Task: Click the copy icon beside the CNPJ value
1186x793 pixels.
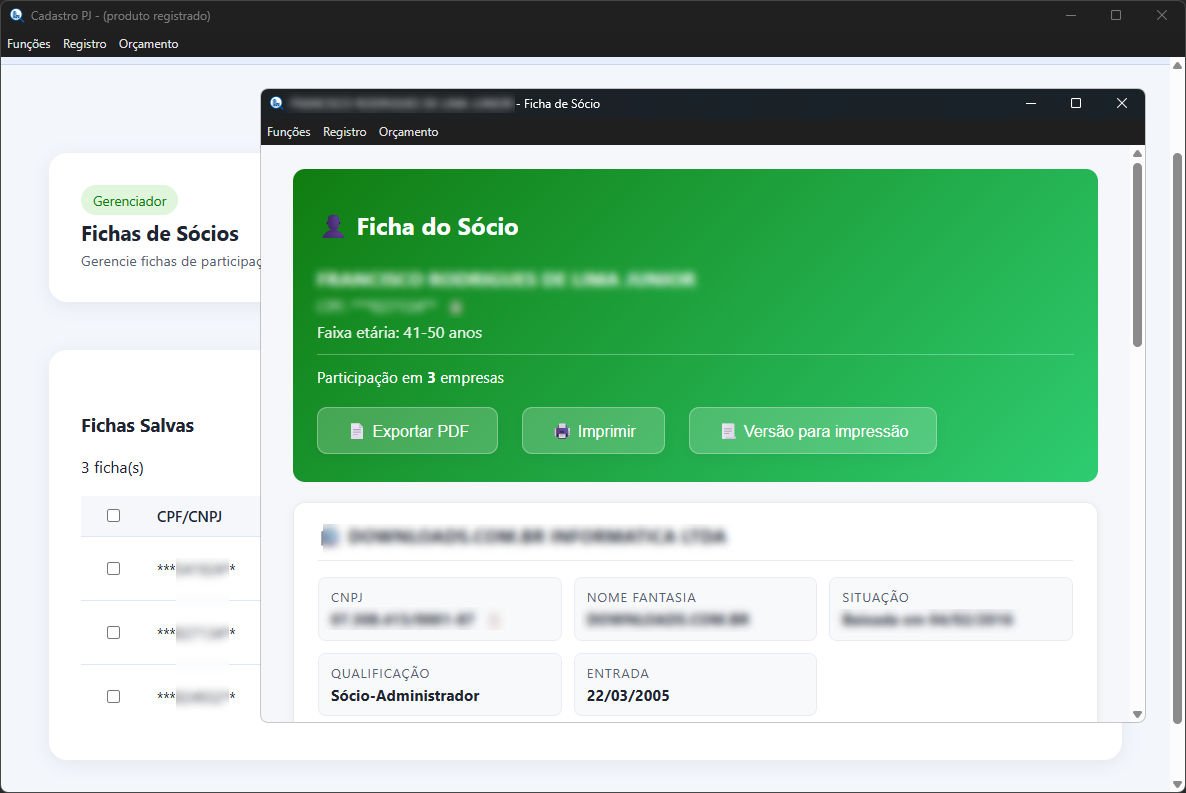Action: [495, 620]
